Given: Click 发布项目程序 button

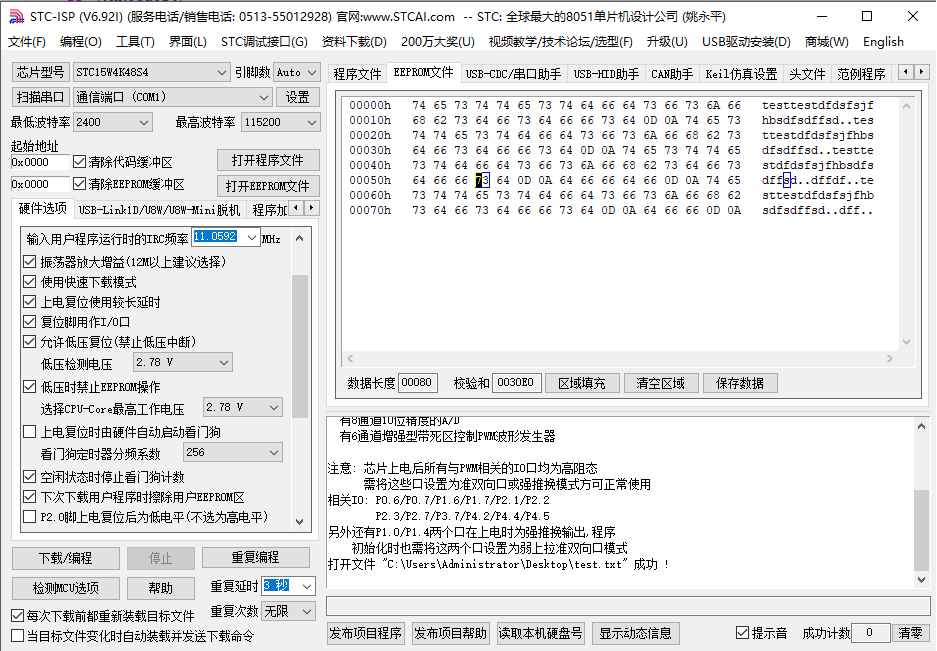Looking at the screenshot, I should click(366, 633).
